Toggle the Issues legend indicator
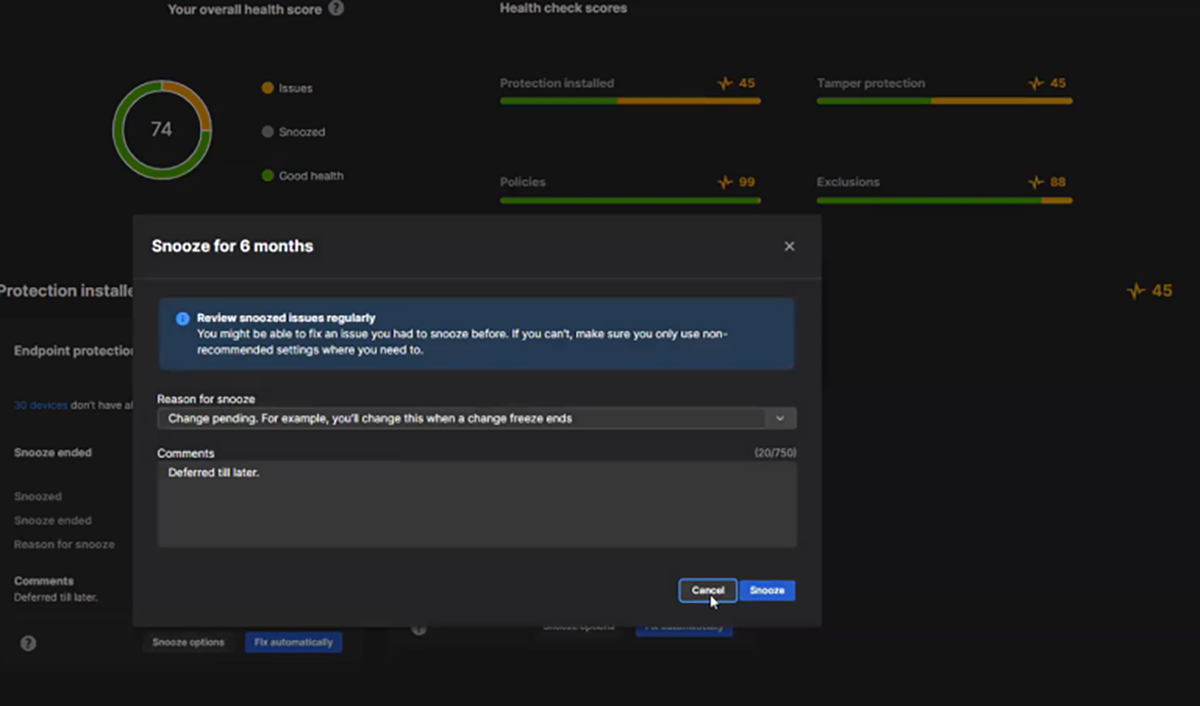The image size is (1200, 706). (x=266, y=87)
